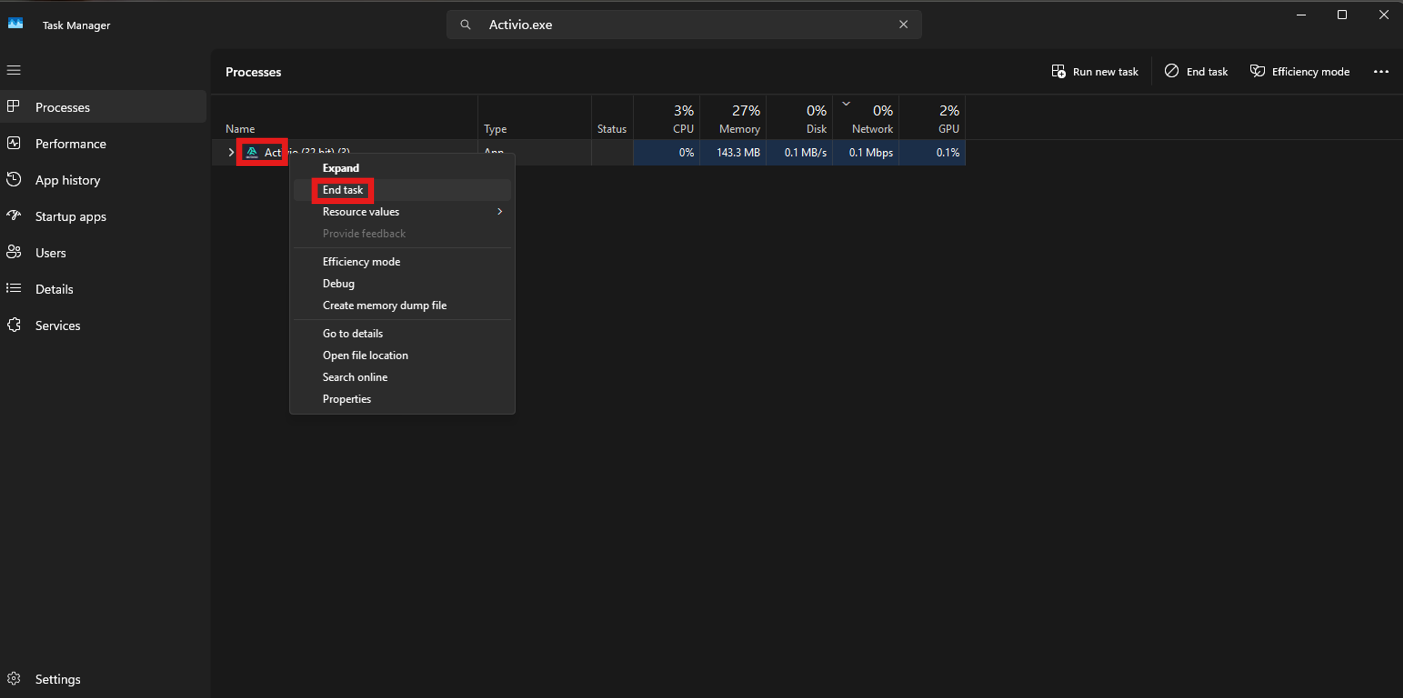This screenshot has width=1403, height=698.
Task: Click the three-dot more options icon
Action: (1381, 72)
